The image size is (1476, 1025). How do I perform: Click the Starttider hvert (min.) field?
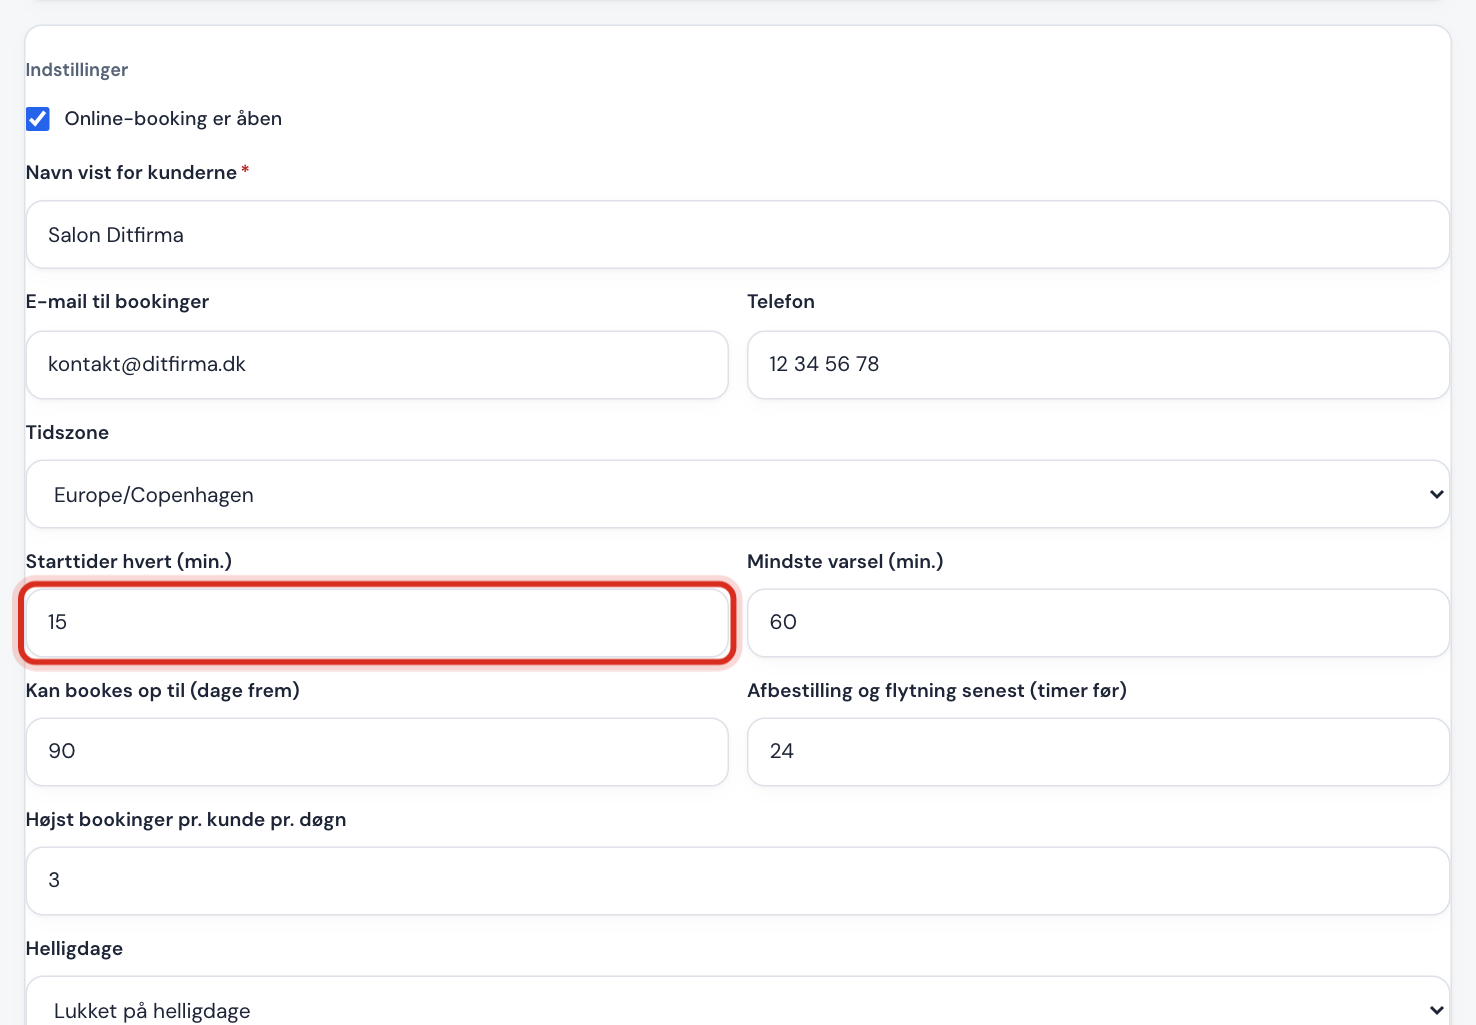(x=377, y=623)
